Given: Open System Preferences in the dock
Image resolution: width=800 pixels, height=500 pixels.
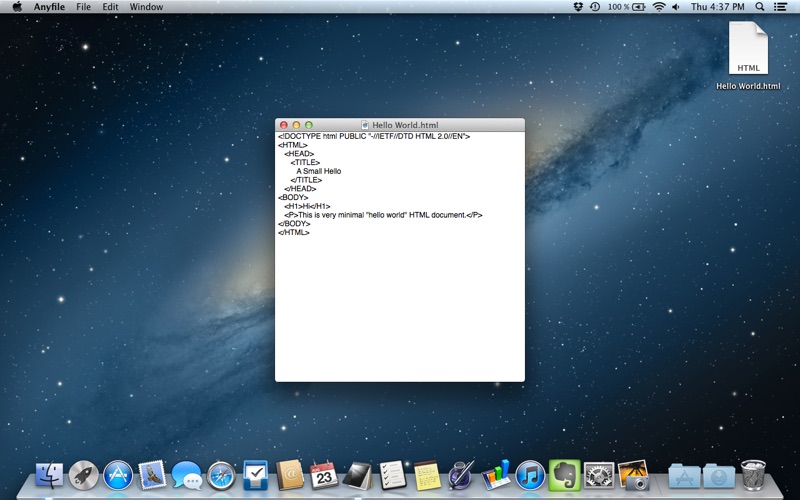Looking at the screenshot, I should (x=598, y=475).
